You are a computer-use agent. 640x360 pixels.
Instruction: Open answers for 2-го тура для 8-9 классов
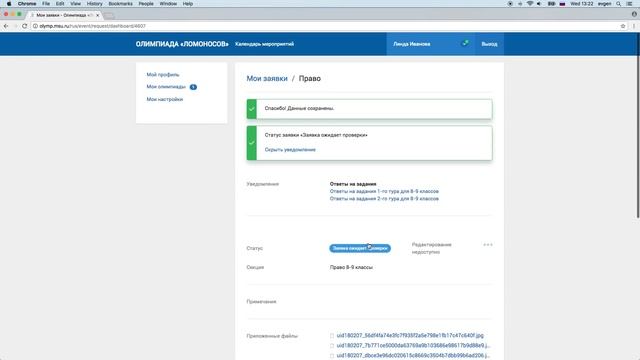(x=384, y=198)
